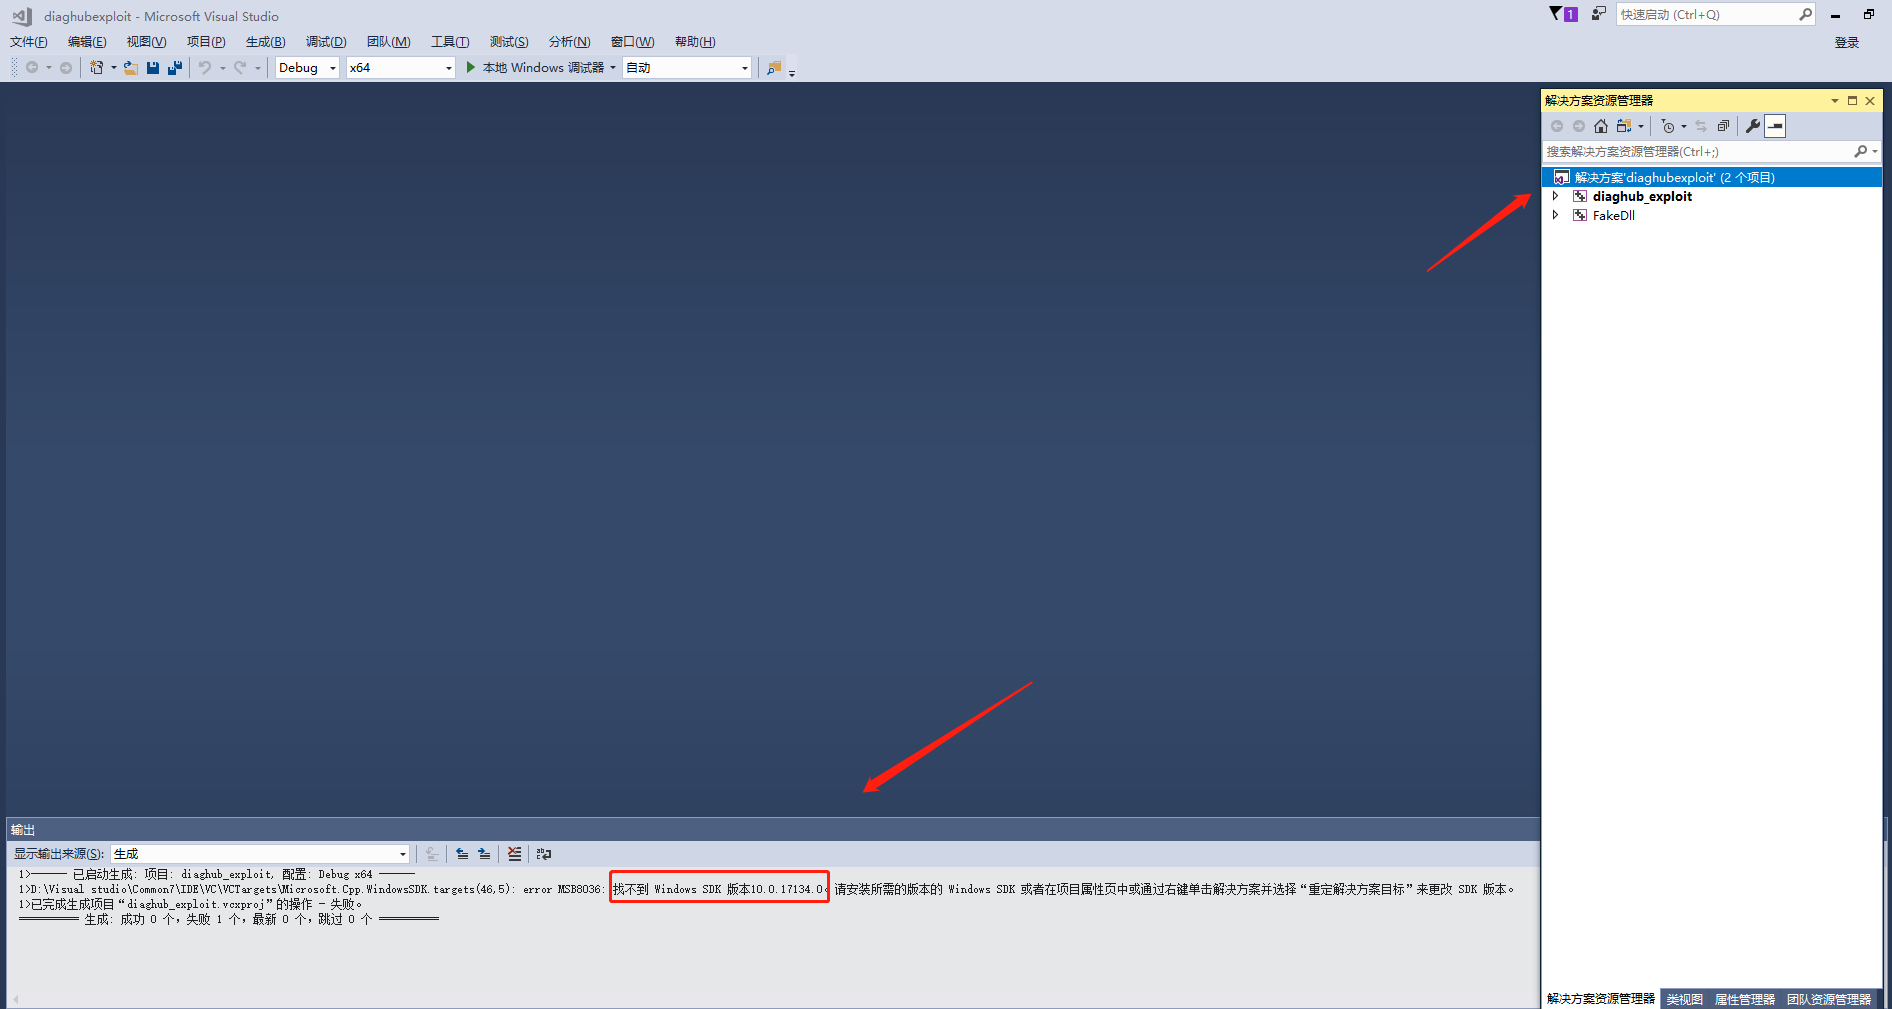
Task: Open the 文件(F) menu
Action: tap(29, 41)
